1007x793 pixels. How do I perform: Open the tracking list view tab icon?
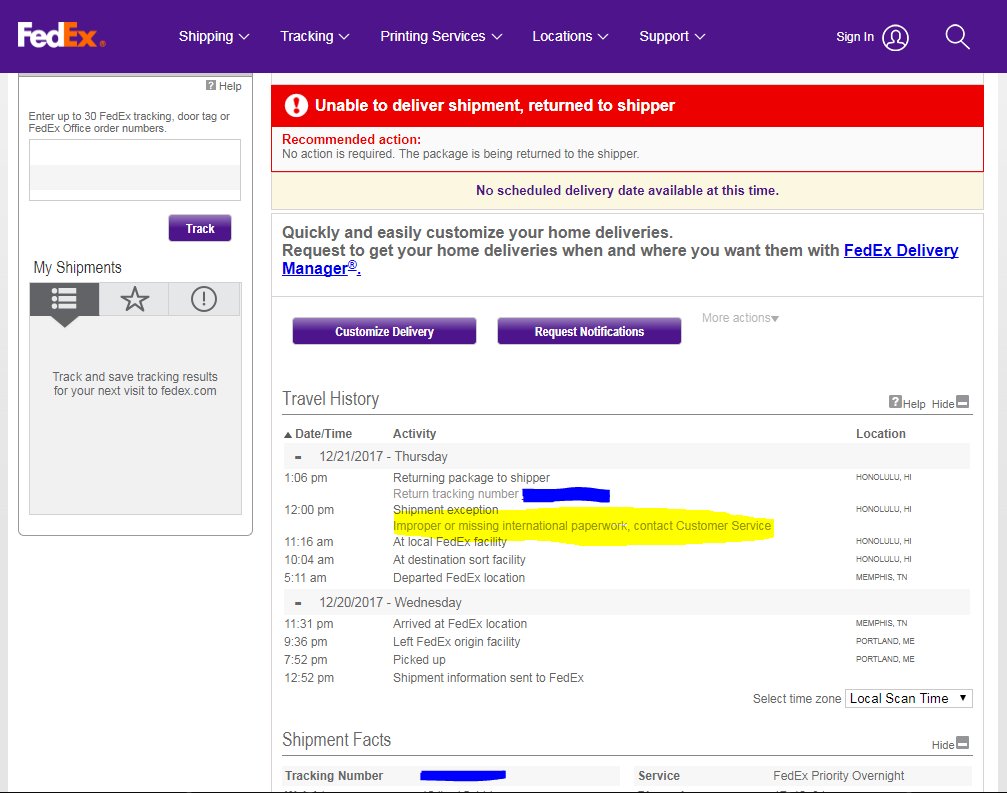pyautogui.click(x=64, y=299)
